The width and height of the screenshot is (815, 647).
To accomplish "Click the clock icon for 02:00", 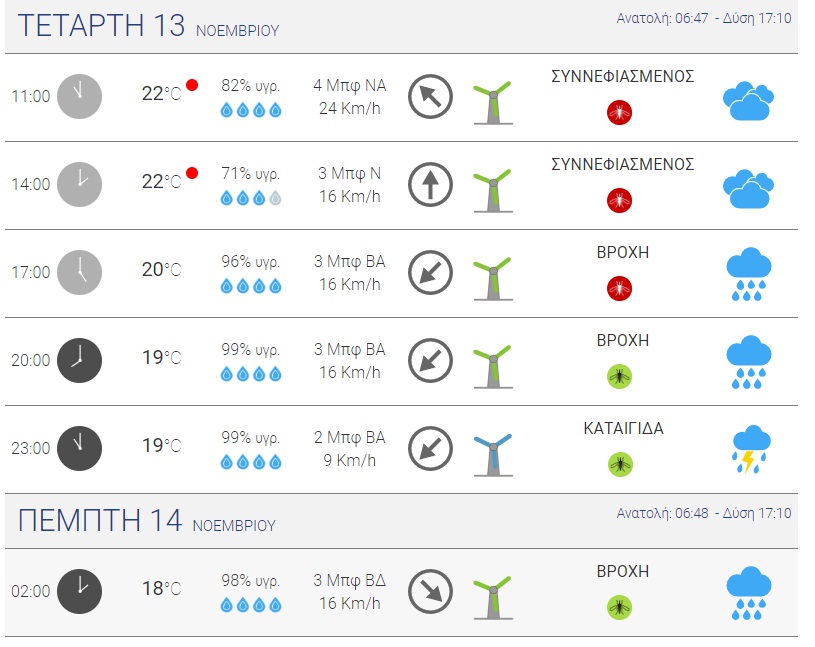I will coord(79,590).
